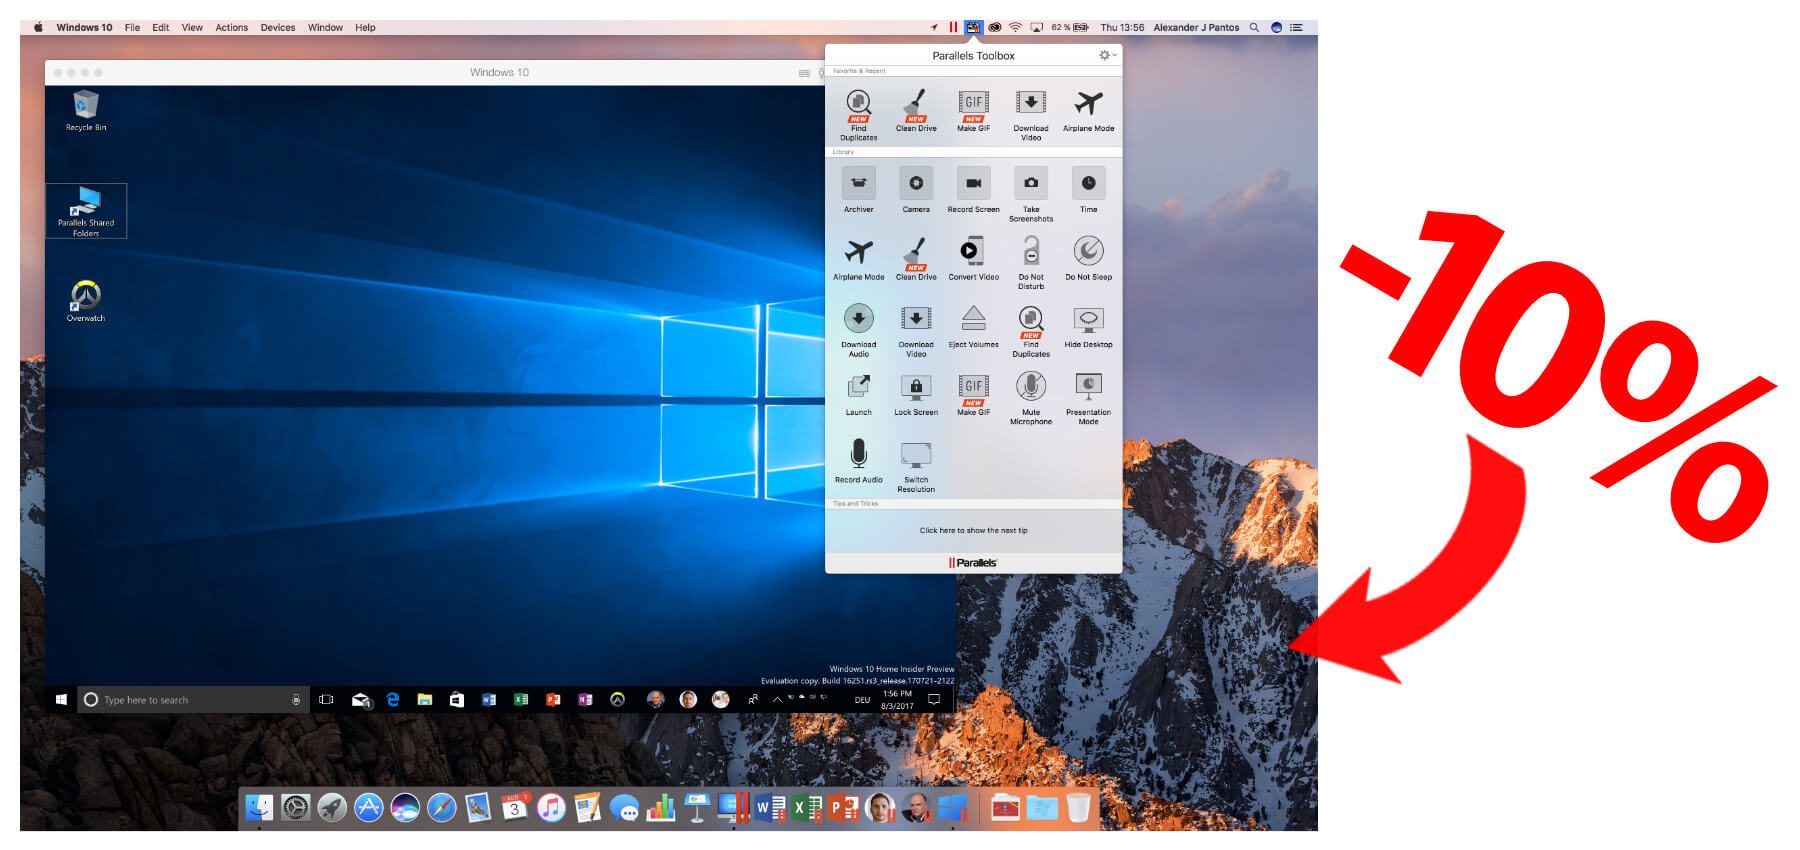
Task: Open Clean Drive in Library section
Action: click(916, 258)
